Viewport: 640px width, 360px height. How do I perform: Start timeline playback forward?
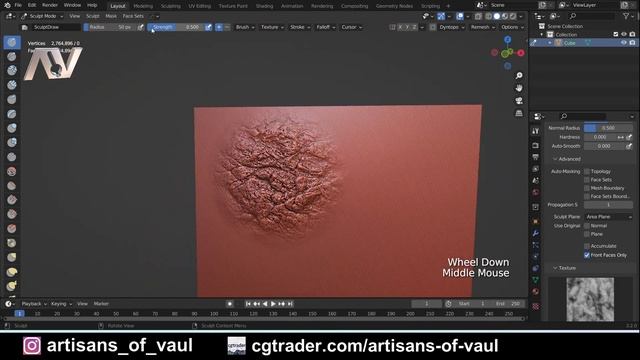273,304
